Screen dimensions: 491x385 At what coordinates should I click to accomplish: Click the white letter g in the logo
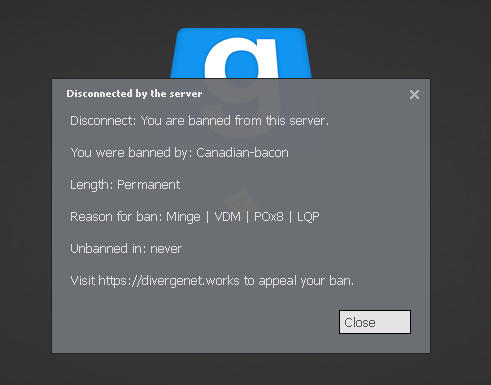coord(241,58)
